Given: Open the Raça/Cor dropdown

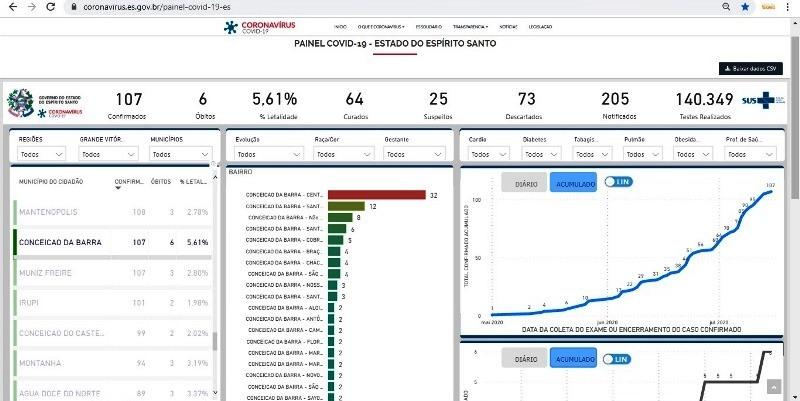Looking at the screenshot, I should (344, 154).
